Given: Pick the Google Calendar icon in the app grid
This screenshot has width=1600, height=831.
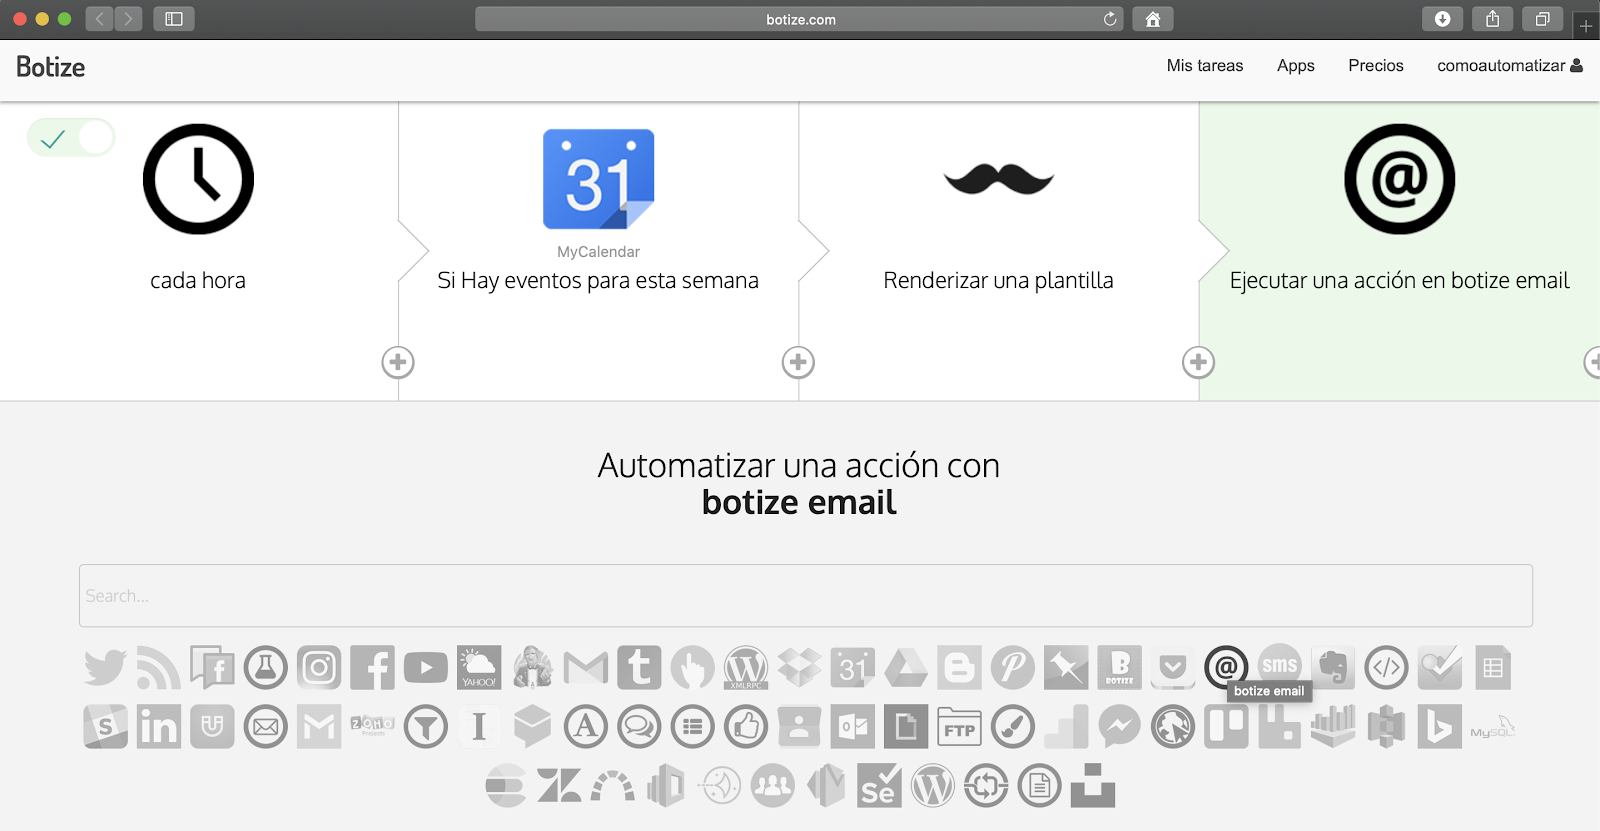Looking at the screenshot, I should (853, 667).
